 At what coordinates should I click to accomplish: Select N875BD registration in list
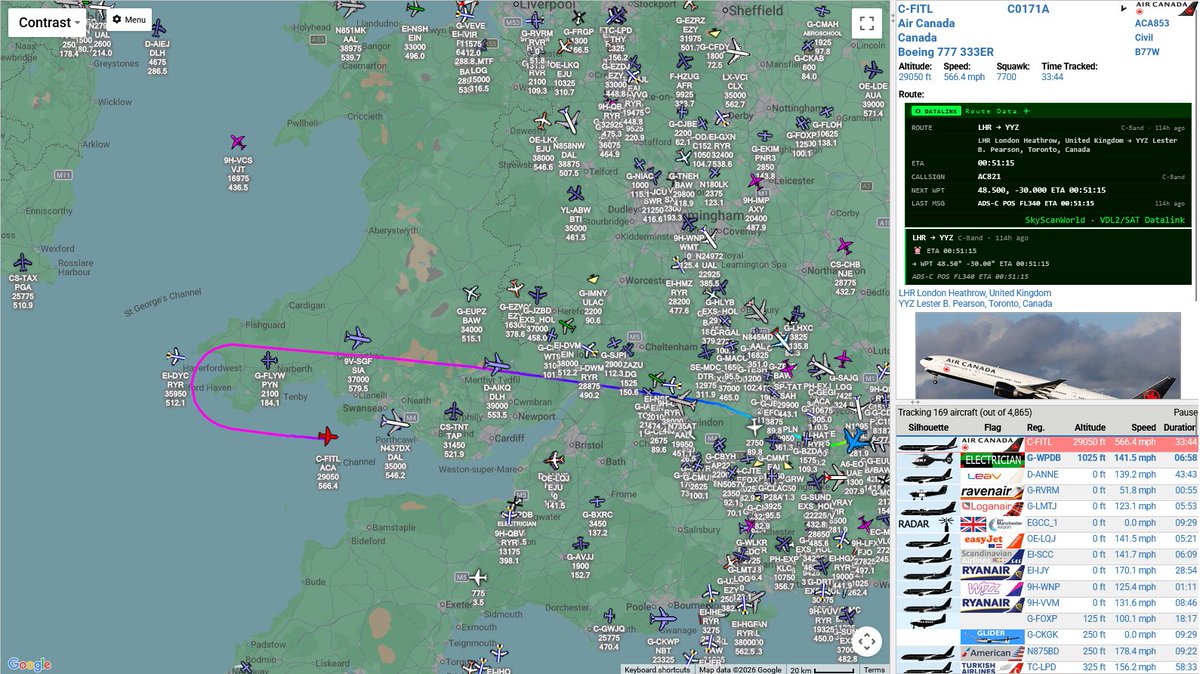pos(1044,651)
